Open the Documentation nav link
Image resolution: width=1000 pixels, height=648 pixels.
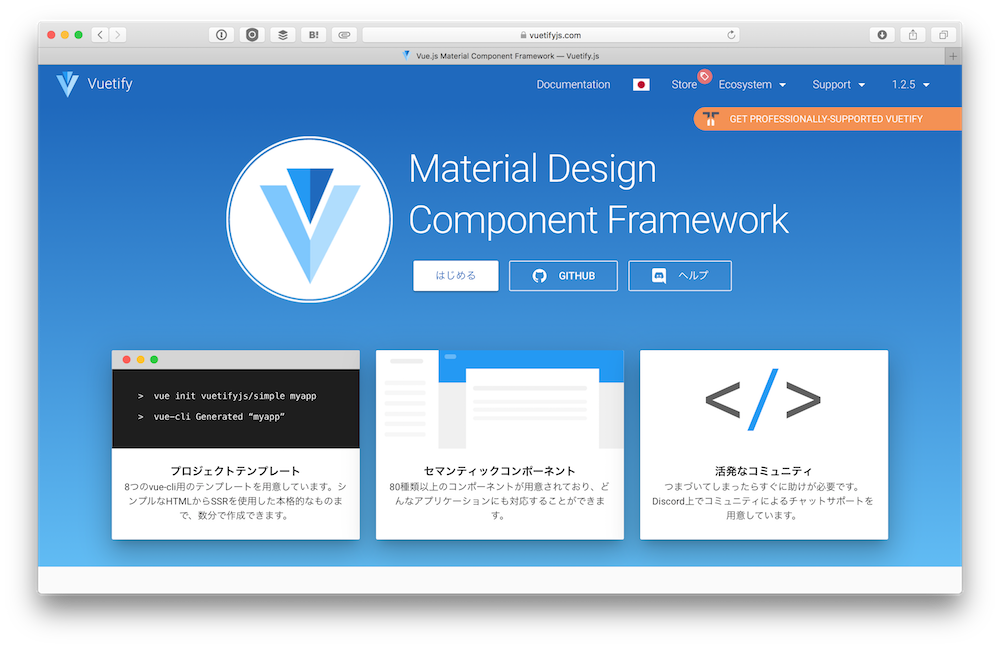pyautogui.click(x=573, y=85)
